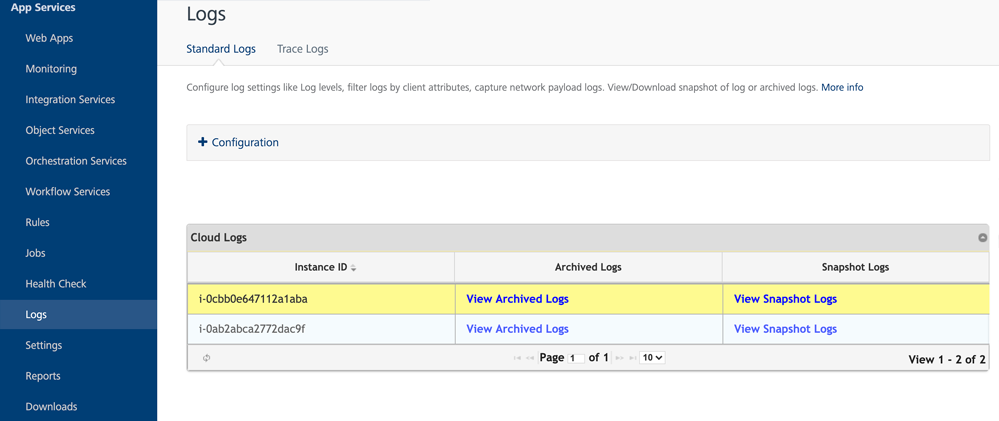Go to previous page icon
The image size is (999, 421).
click(x=530, y=358)
